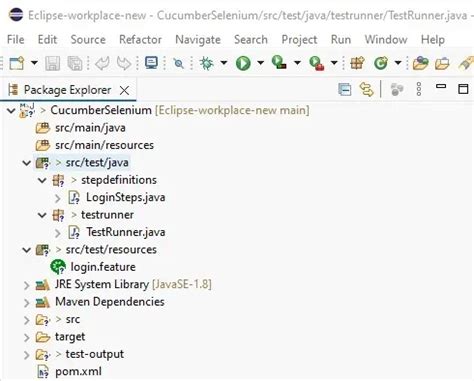
Task: Select the pom.xml file
Action: (x=78, y=371)
